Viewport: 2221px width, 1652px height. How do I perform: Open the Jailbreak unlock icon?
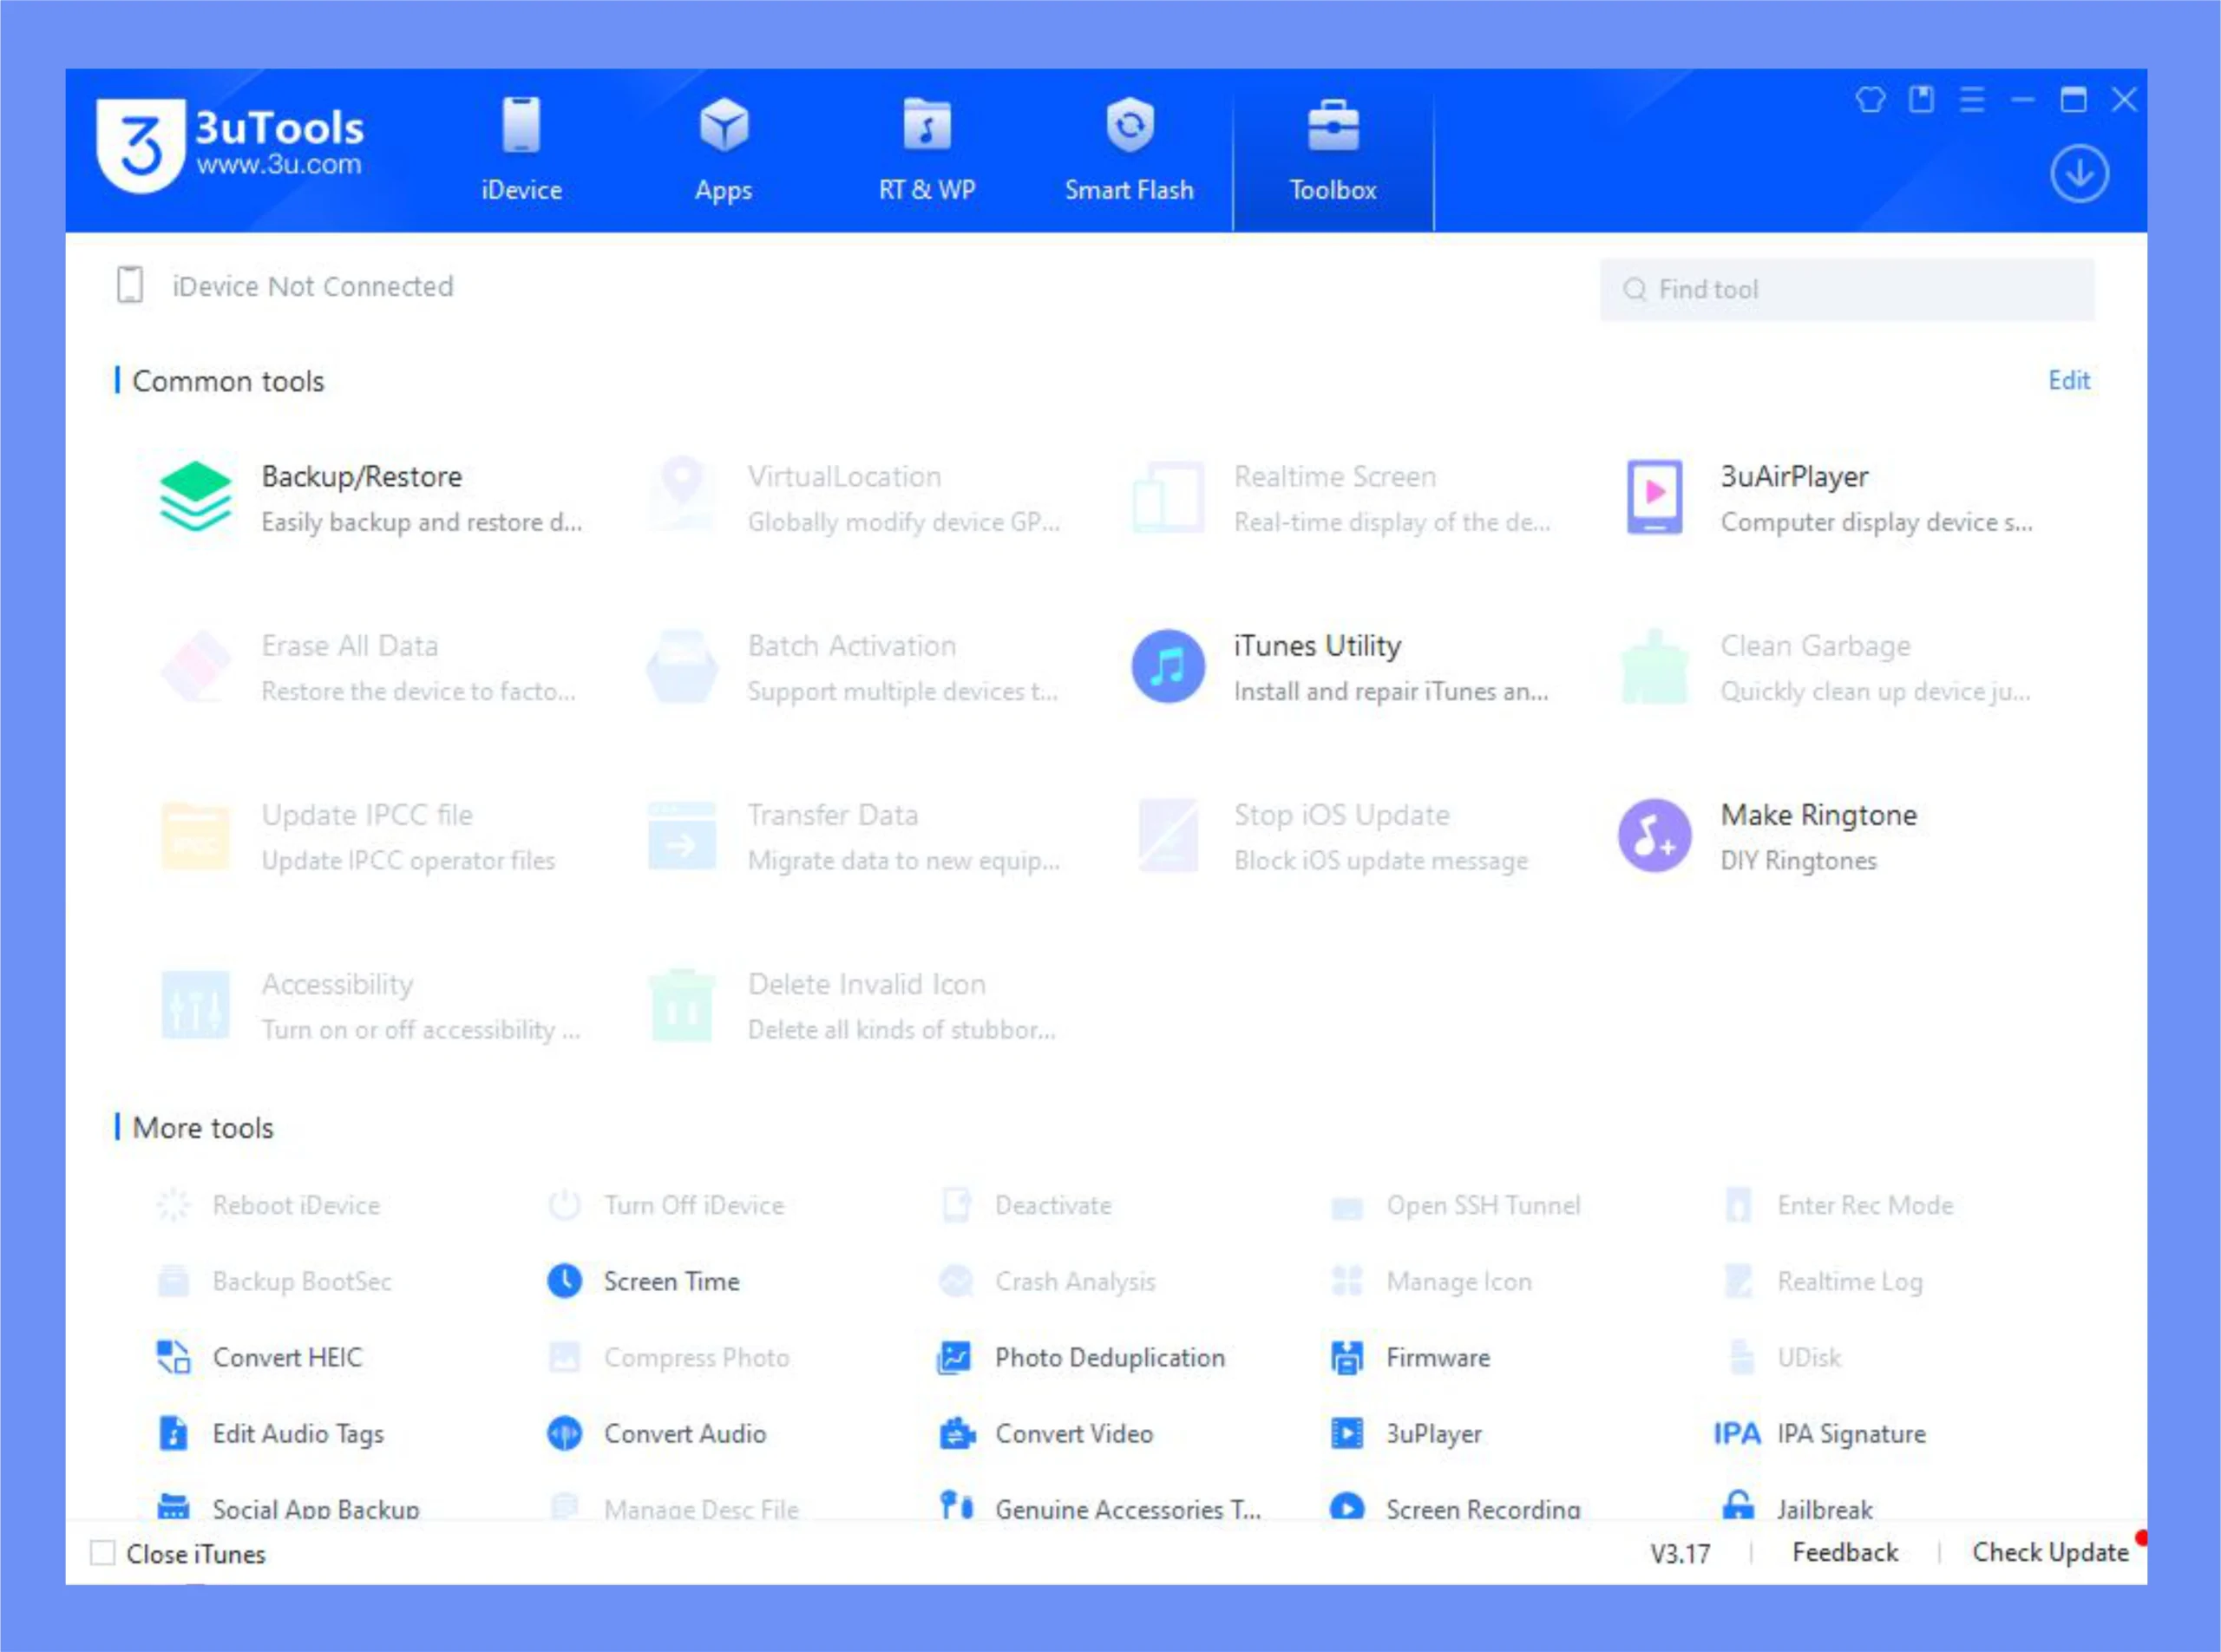(x=1738, y=1505)
